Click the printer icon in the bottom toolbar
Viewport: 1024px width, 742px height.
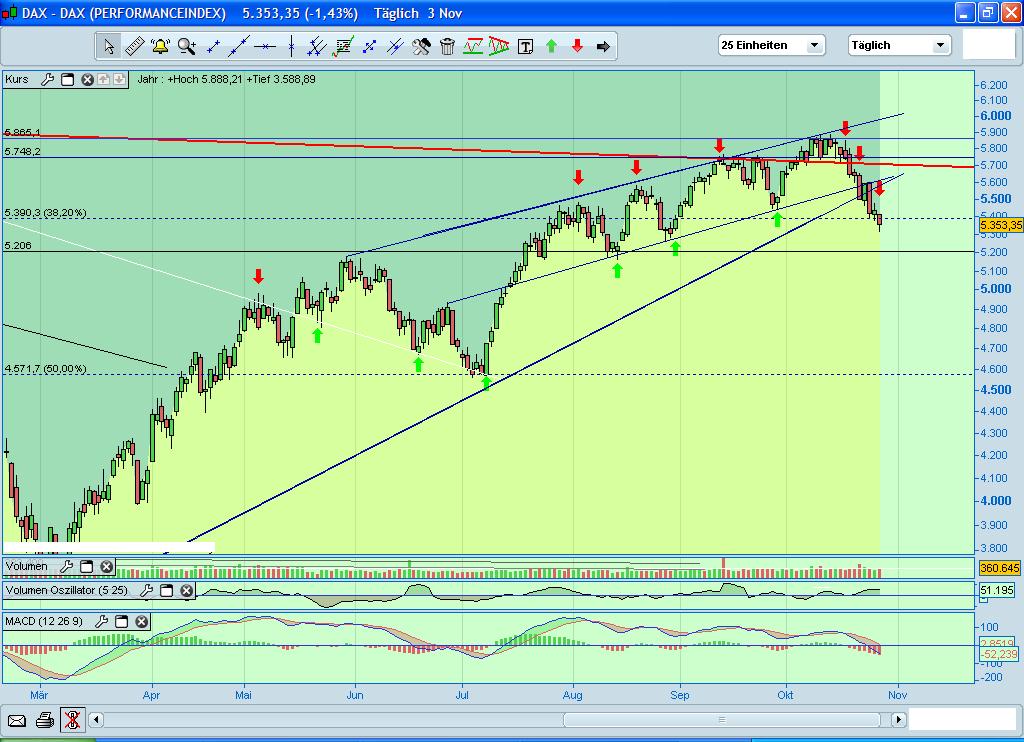(x=42, y=719)
